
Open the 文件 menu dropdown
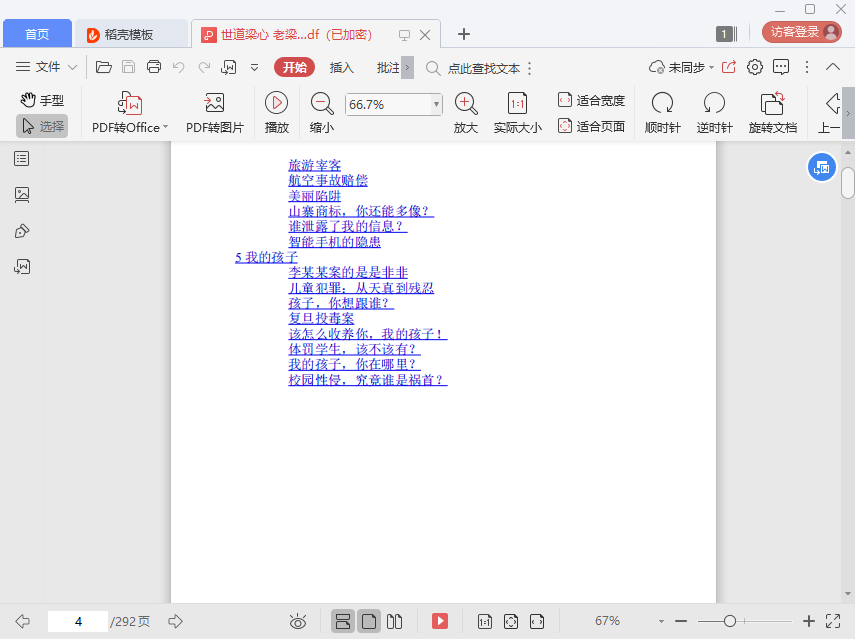click(x=47, y=67)
